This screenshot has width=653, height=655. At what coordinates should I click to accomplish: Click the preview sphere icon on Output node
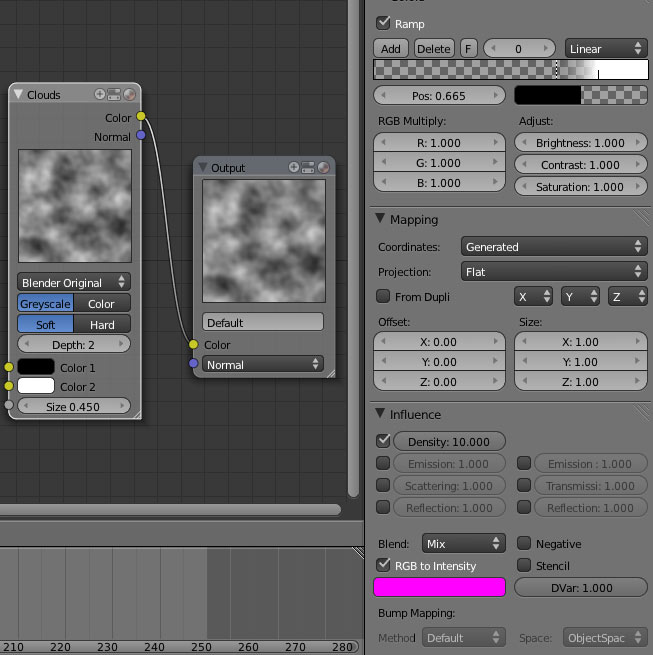[x=323, y=168]
